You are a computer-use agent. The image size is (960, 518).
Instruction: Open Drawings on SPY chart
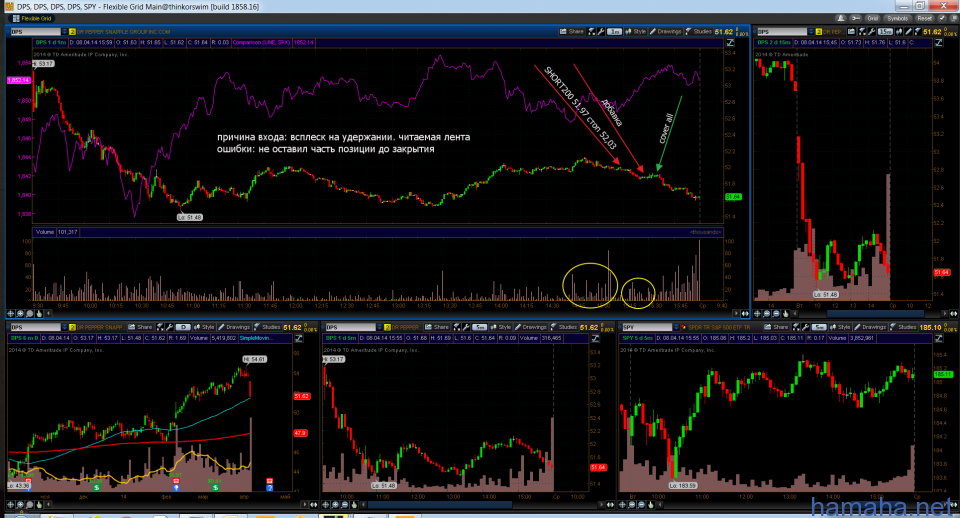[869, 327]
